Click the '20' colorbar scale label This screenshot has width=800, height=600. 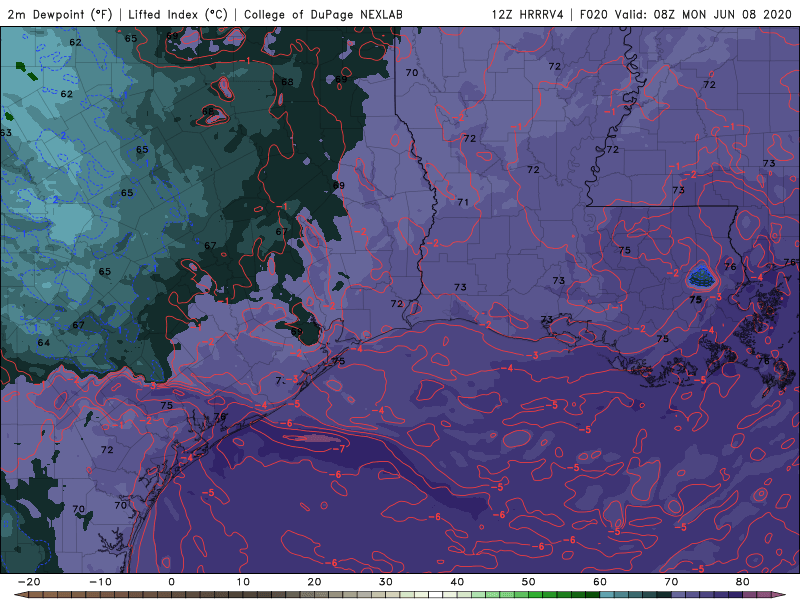[x=314, y=582]
